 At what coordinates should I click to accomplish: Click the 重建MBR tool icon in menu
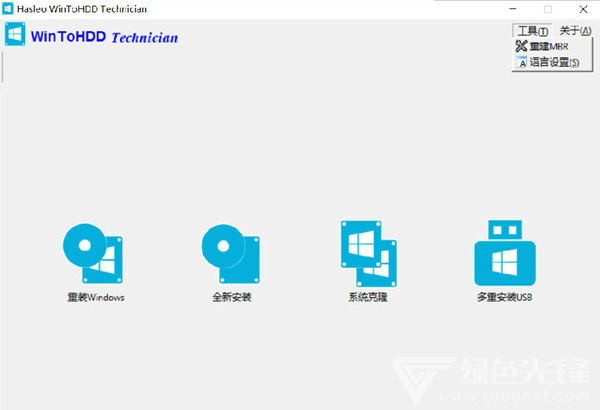click(521, 46)
